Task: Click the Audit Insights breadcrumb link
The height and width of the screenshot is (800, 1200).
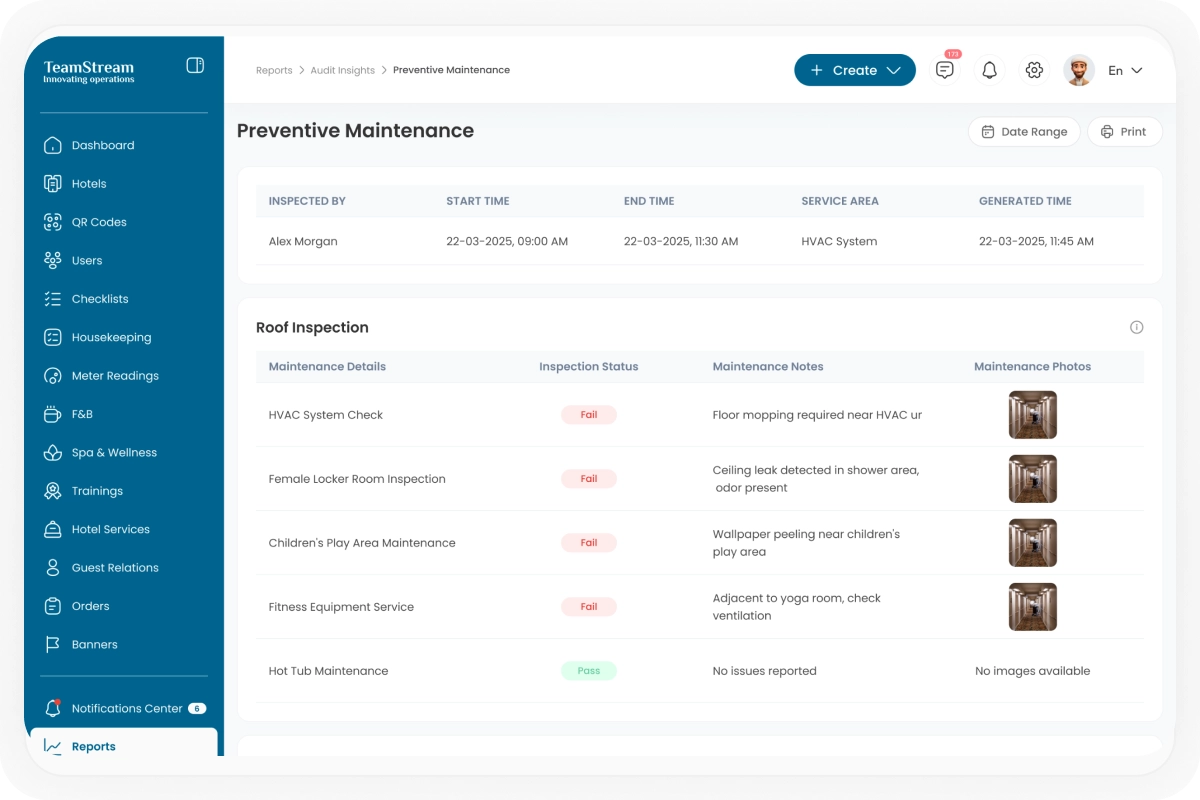Action: click(x=342, y=70)
